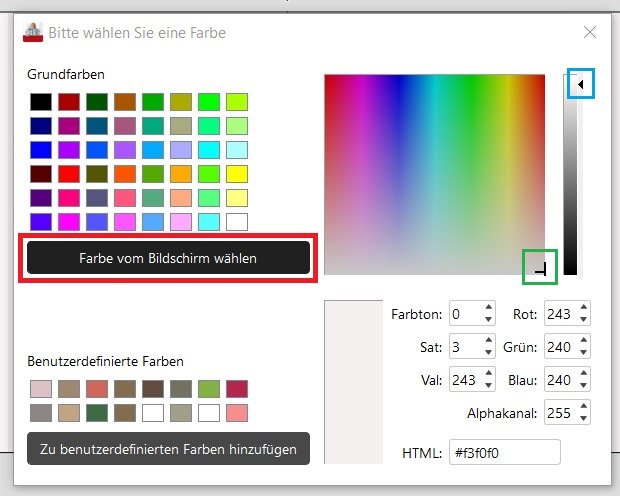Viewport: 620px width, 496px height.
Task: Close the color picker dialog
Action: click(590, 32)
